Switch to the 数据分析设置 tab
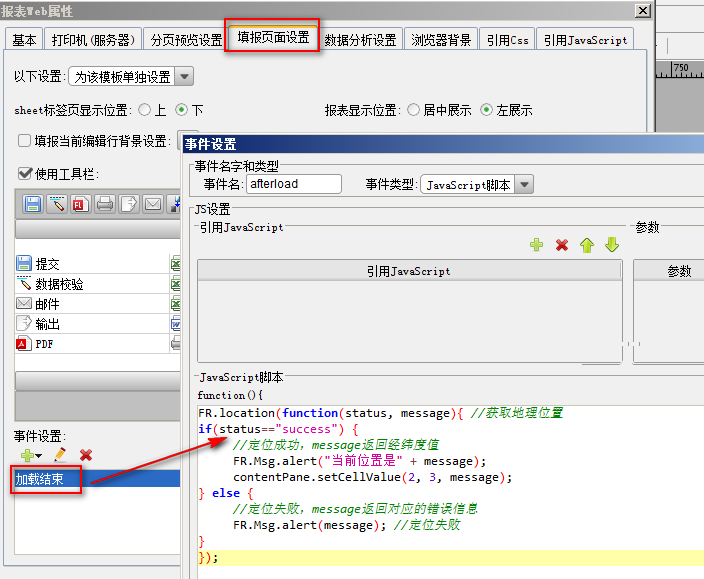 pyautogui.click(x=361, y=40)
